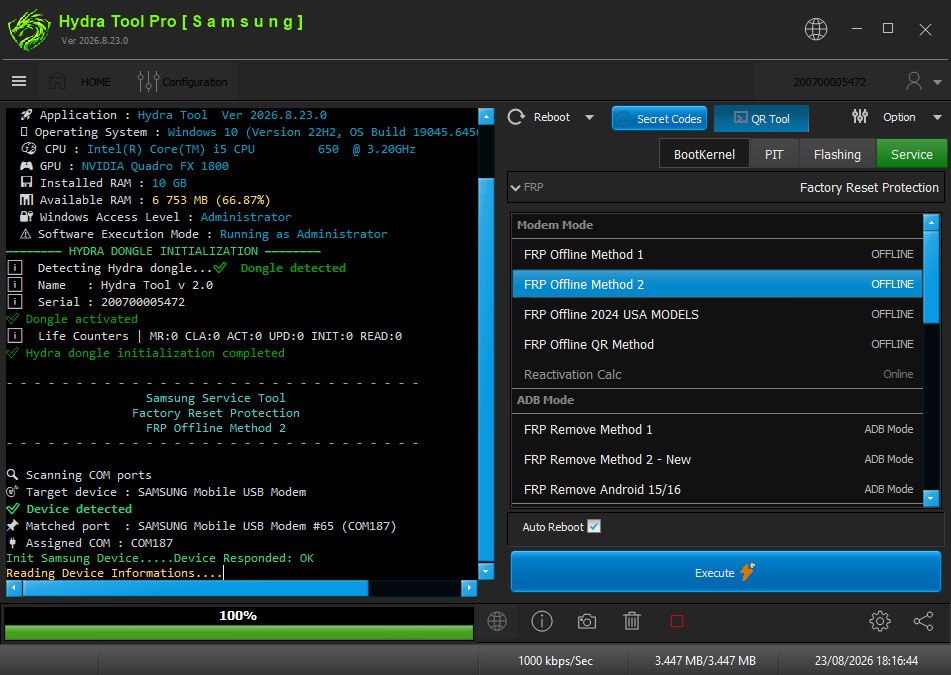The width and height of the screenshot is (951, 675).
Task: Click the log vertical scrollbar thumb
Action: pyautogui.click(x=486, y=369)
